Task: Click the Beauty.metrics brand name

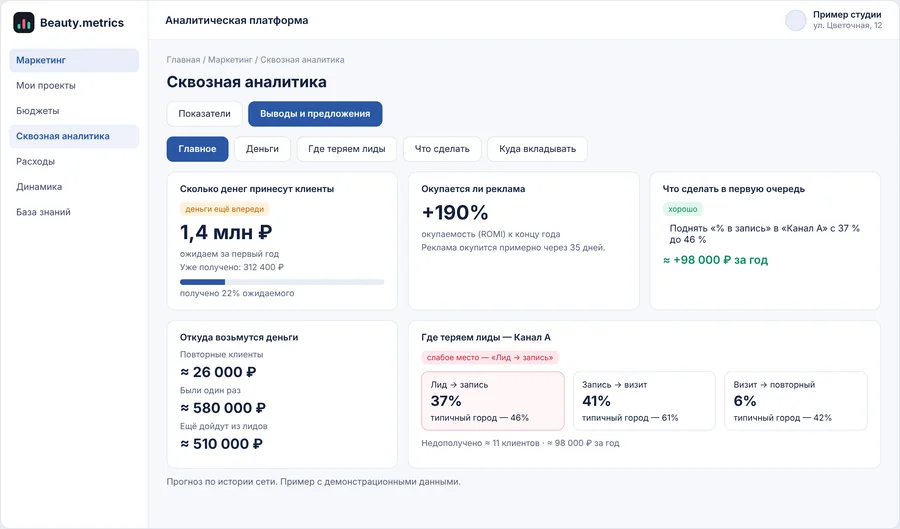Action: [x=82, y=23]
